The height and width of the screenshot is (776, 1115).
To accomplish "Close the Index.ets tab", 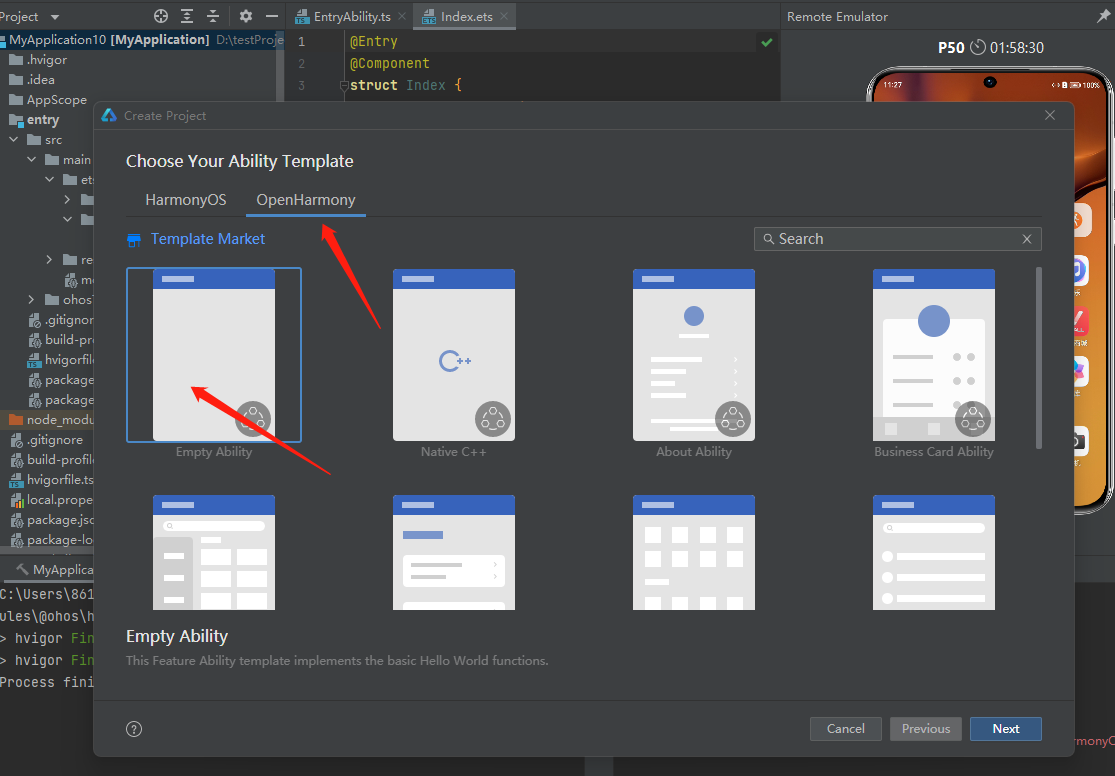I will 504,16.
